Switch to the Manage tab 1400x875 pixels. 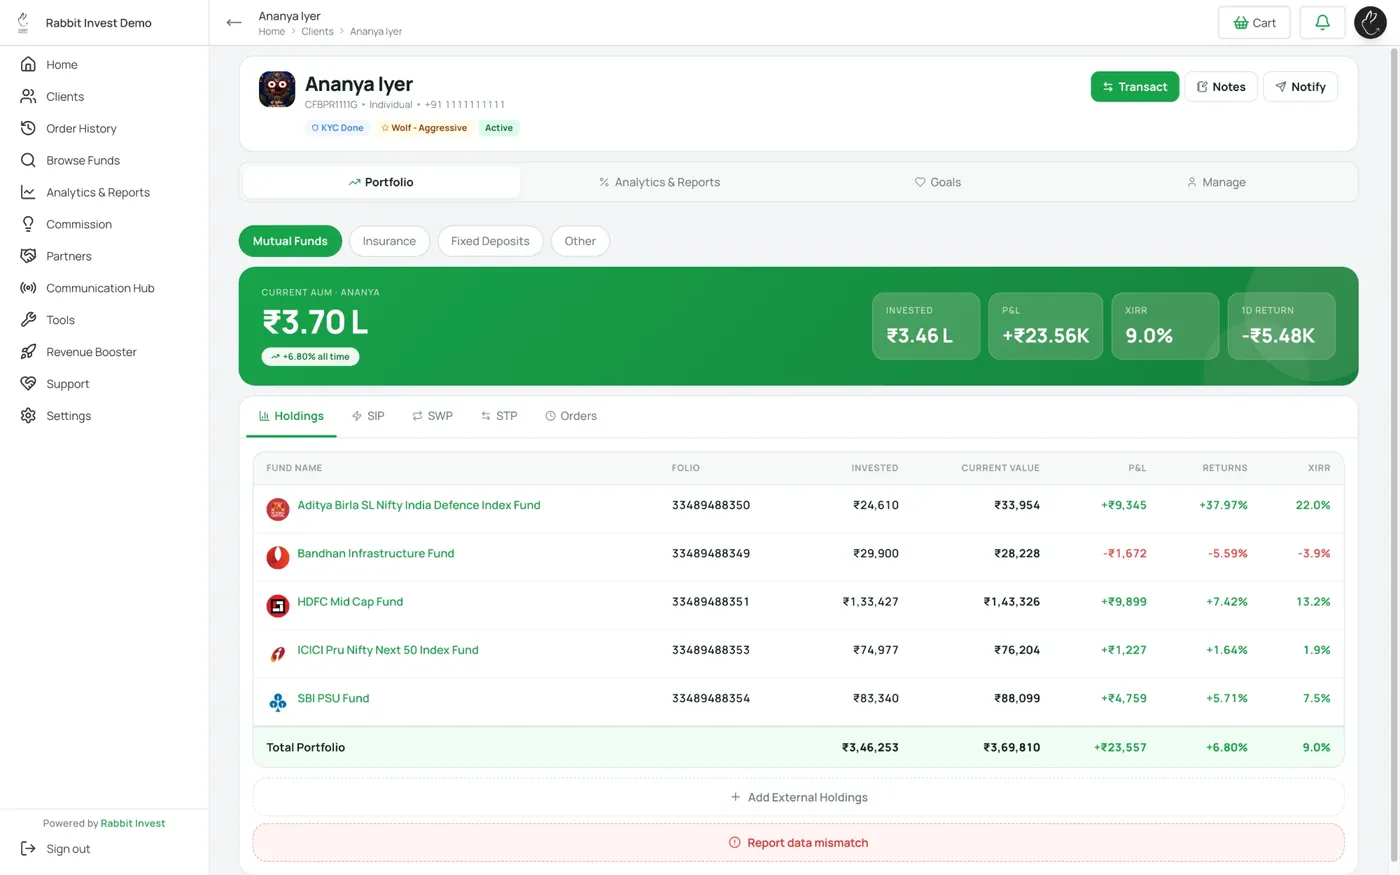[1216, 182]
